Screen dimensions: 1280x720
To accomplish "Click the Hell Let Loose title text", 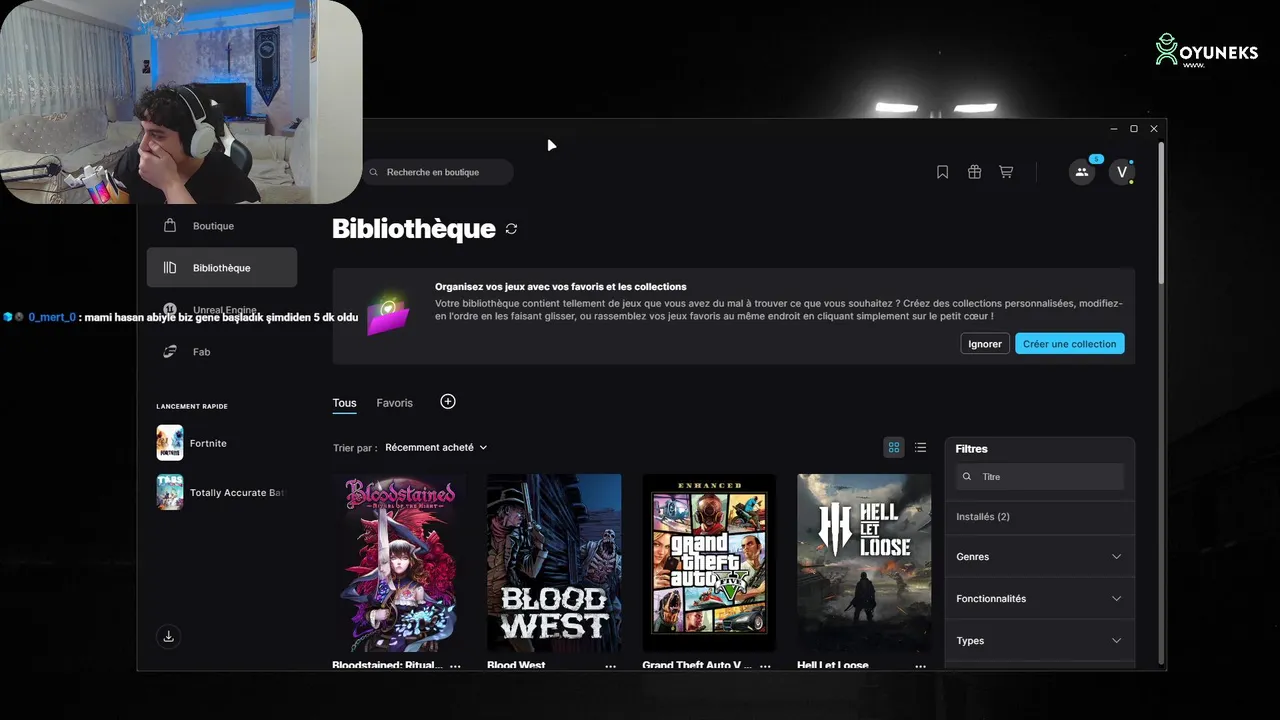I will 833,665.
